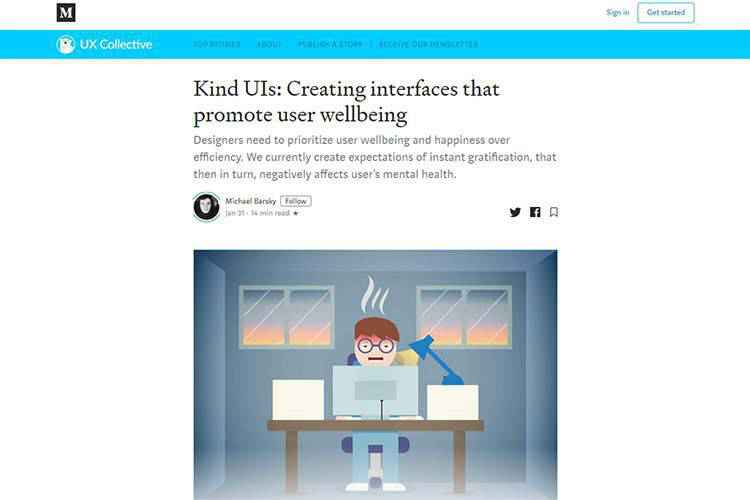The image size is (750, 500).
Task: Click Michael Barsky's avatar photo
Action: click(x=207, y=207)
